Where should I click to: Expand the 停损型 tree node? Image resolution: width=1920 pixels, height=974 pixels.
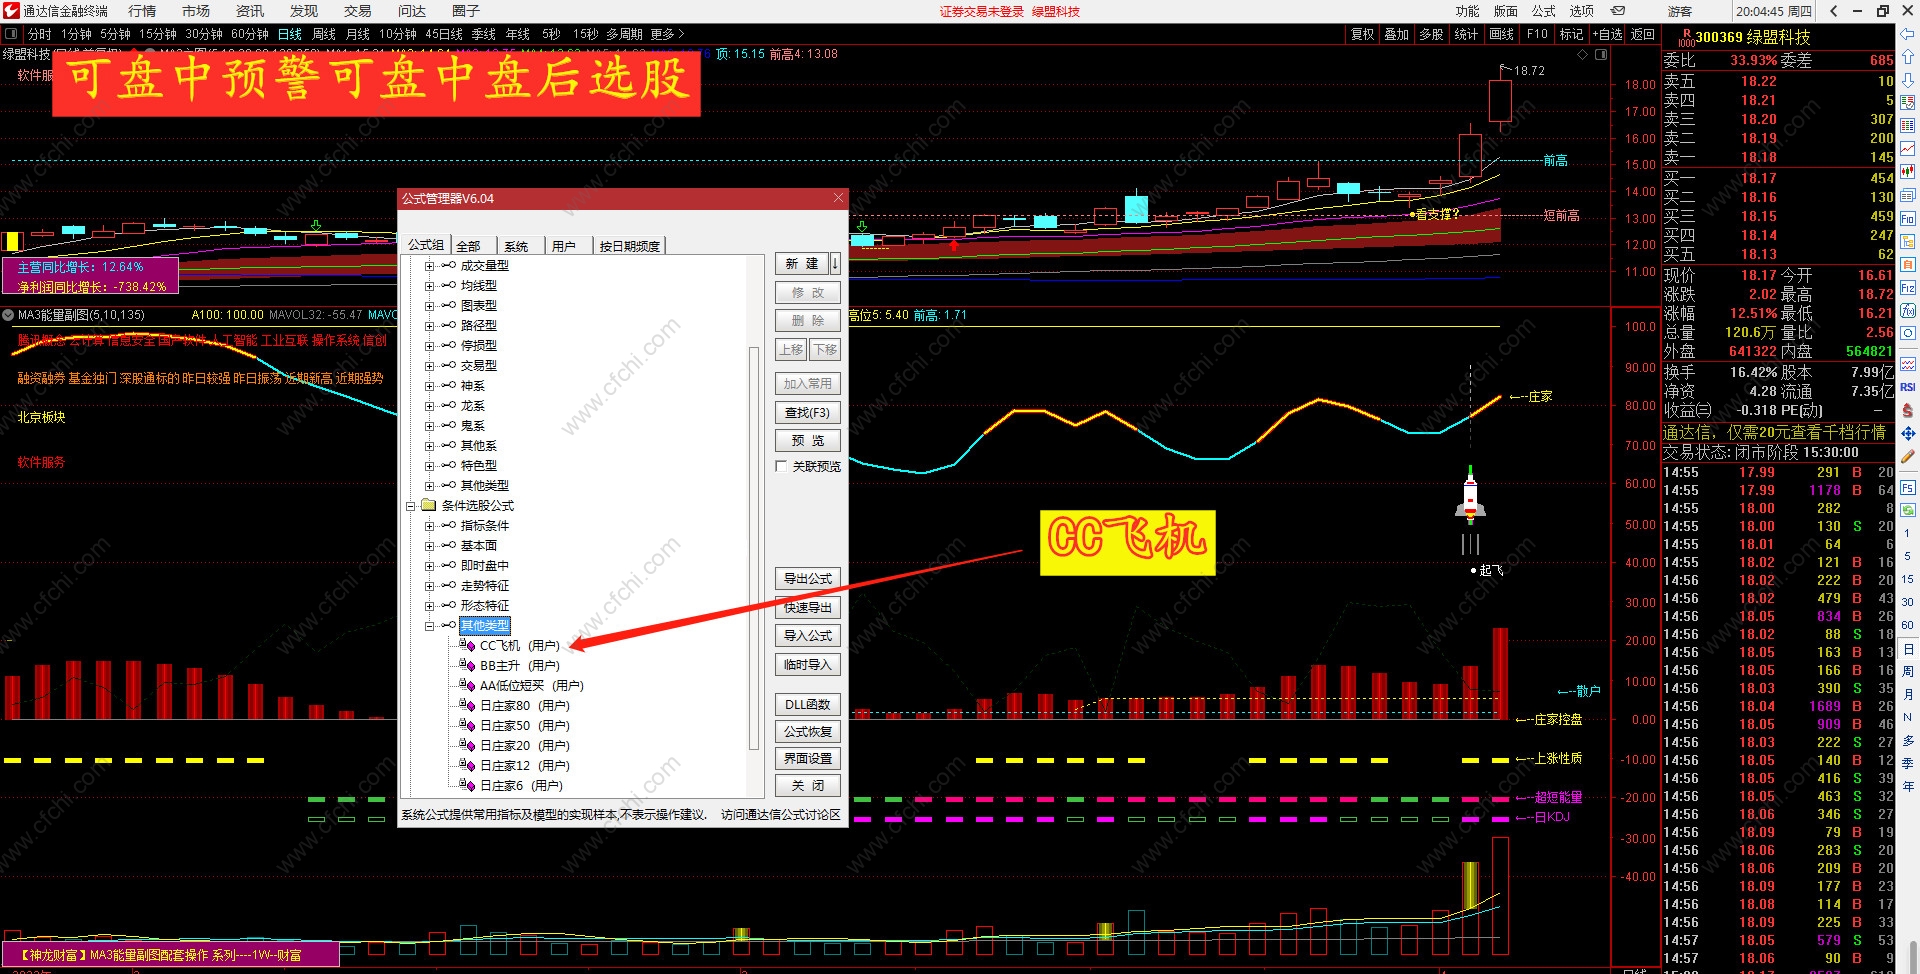pos(429,346)
